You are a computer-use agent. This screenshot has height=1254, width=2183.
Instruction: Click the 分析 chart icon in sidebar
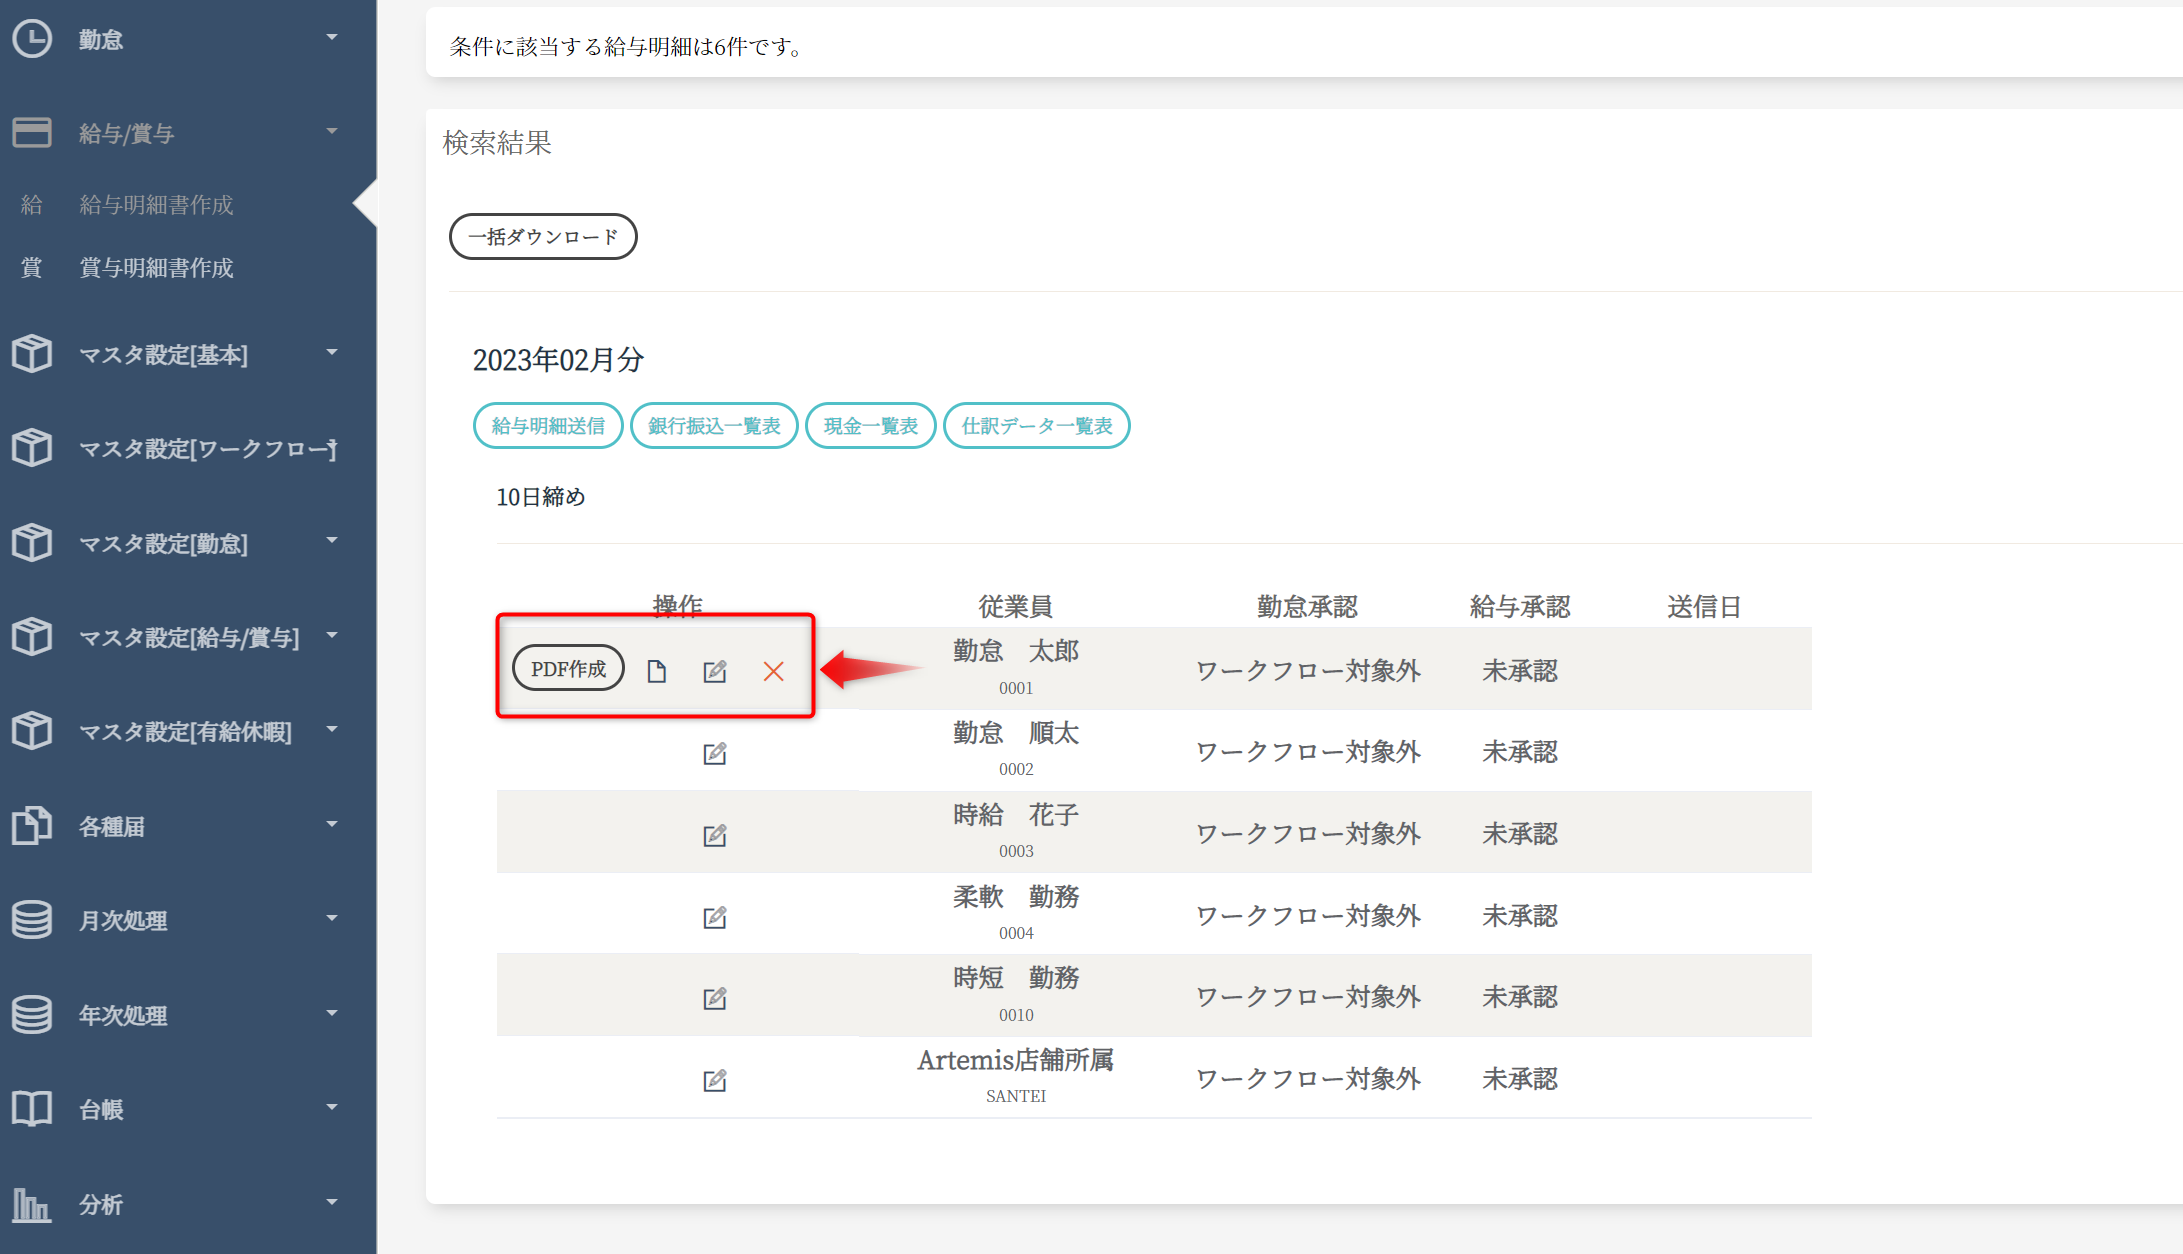(31, 1204)
